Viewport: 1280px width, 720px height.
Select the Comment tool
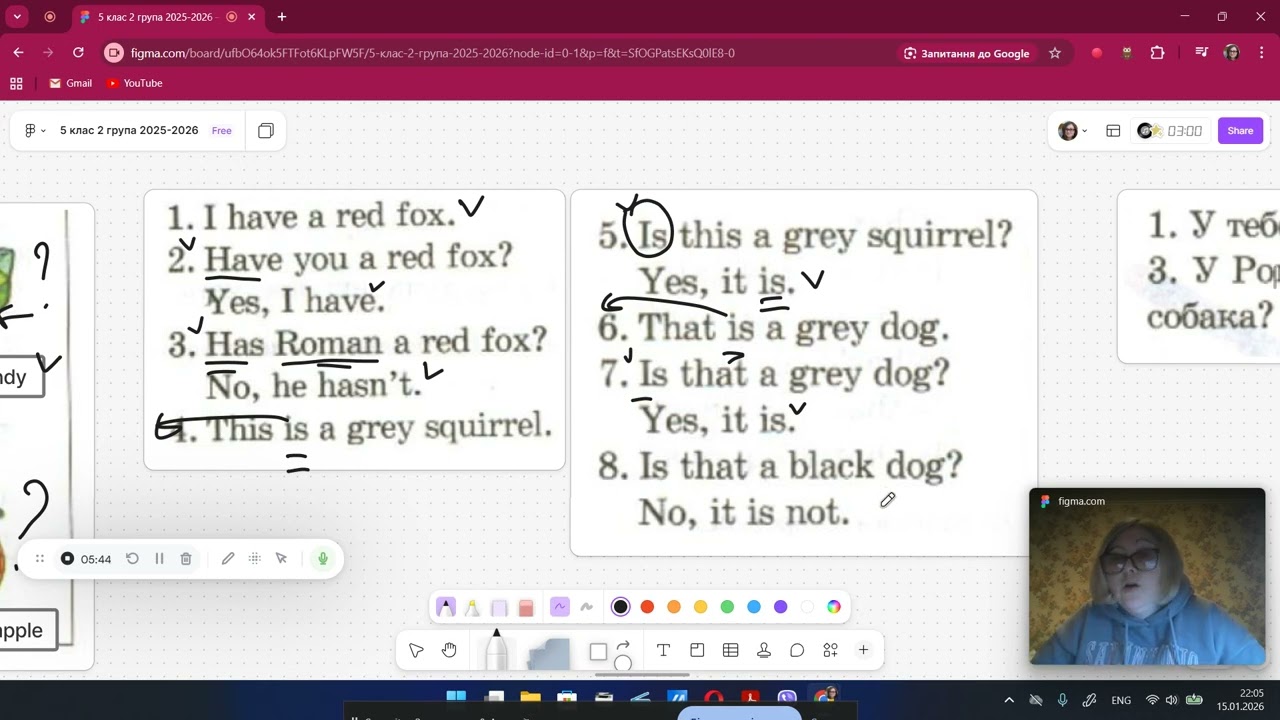797,651
